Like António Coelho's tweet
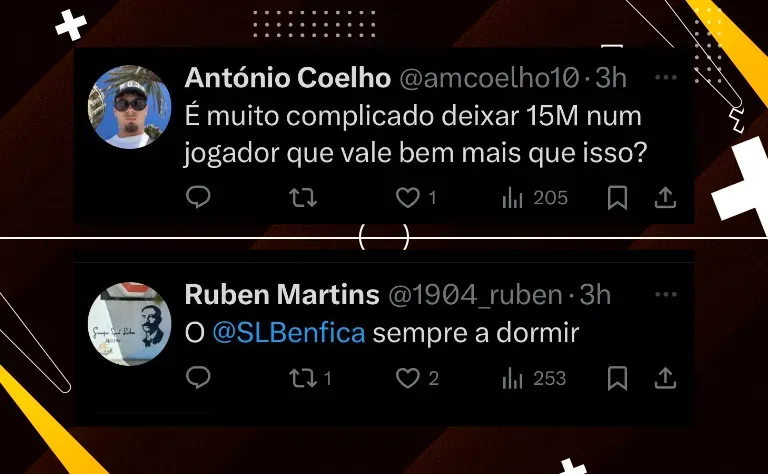The width and height of the screenshot is (768, 474). point(416,198)
